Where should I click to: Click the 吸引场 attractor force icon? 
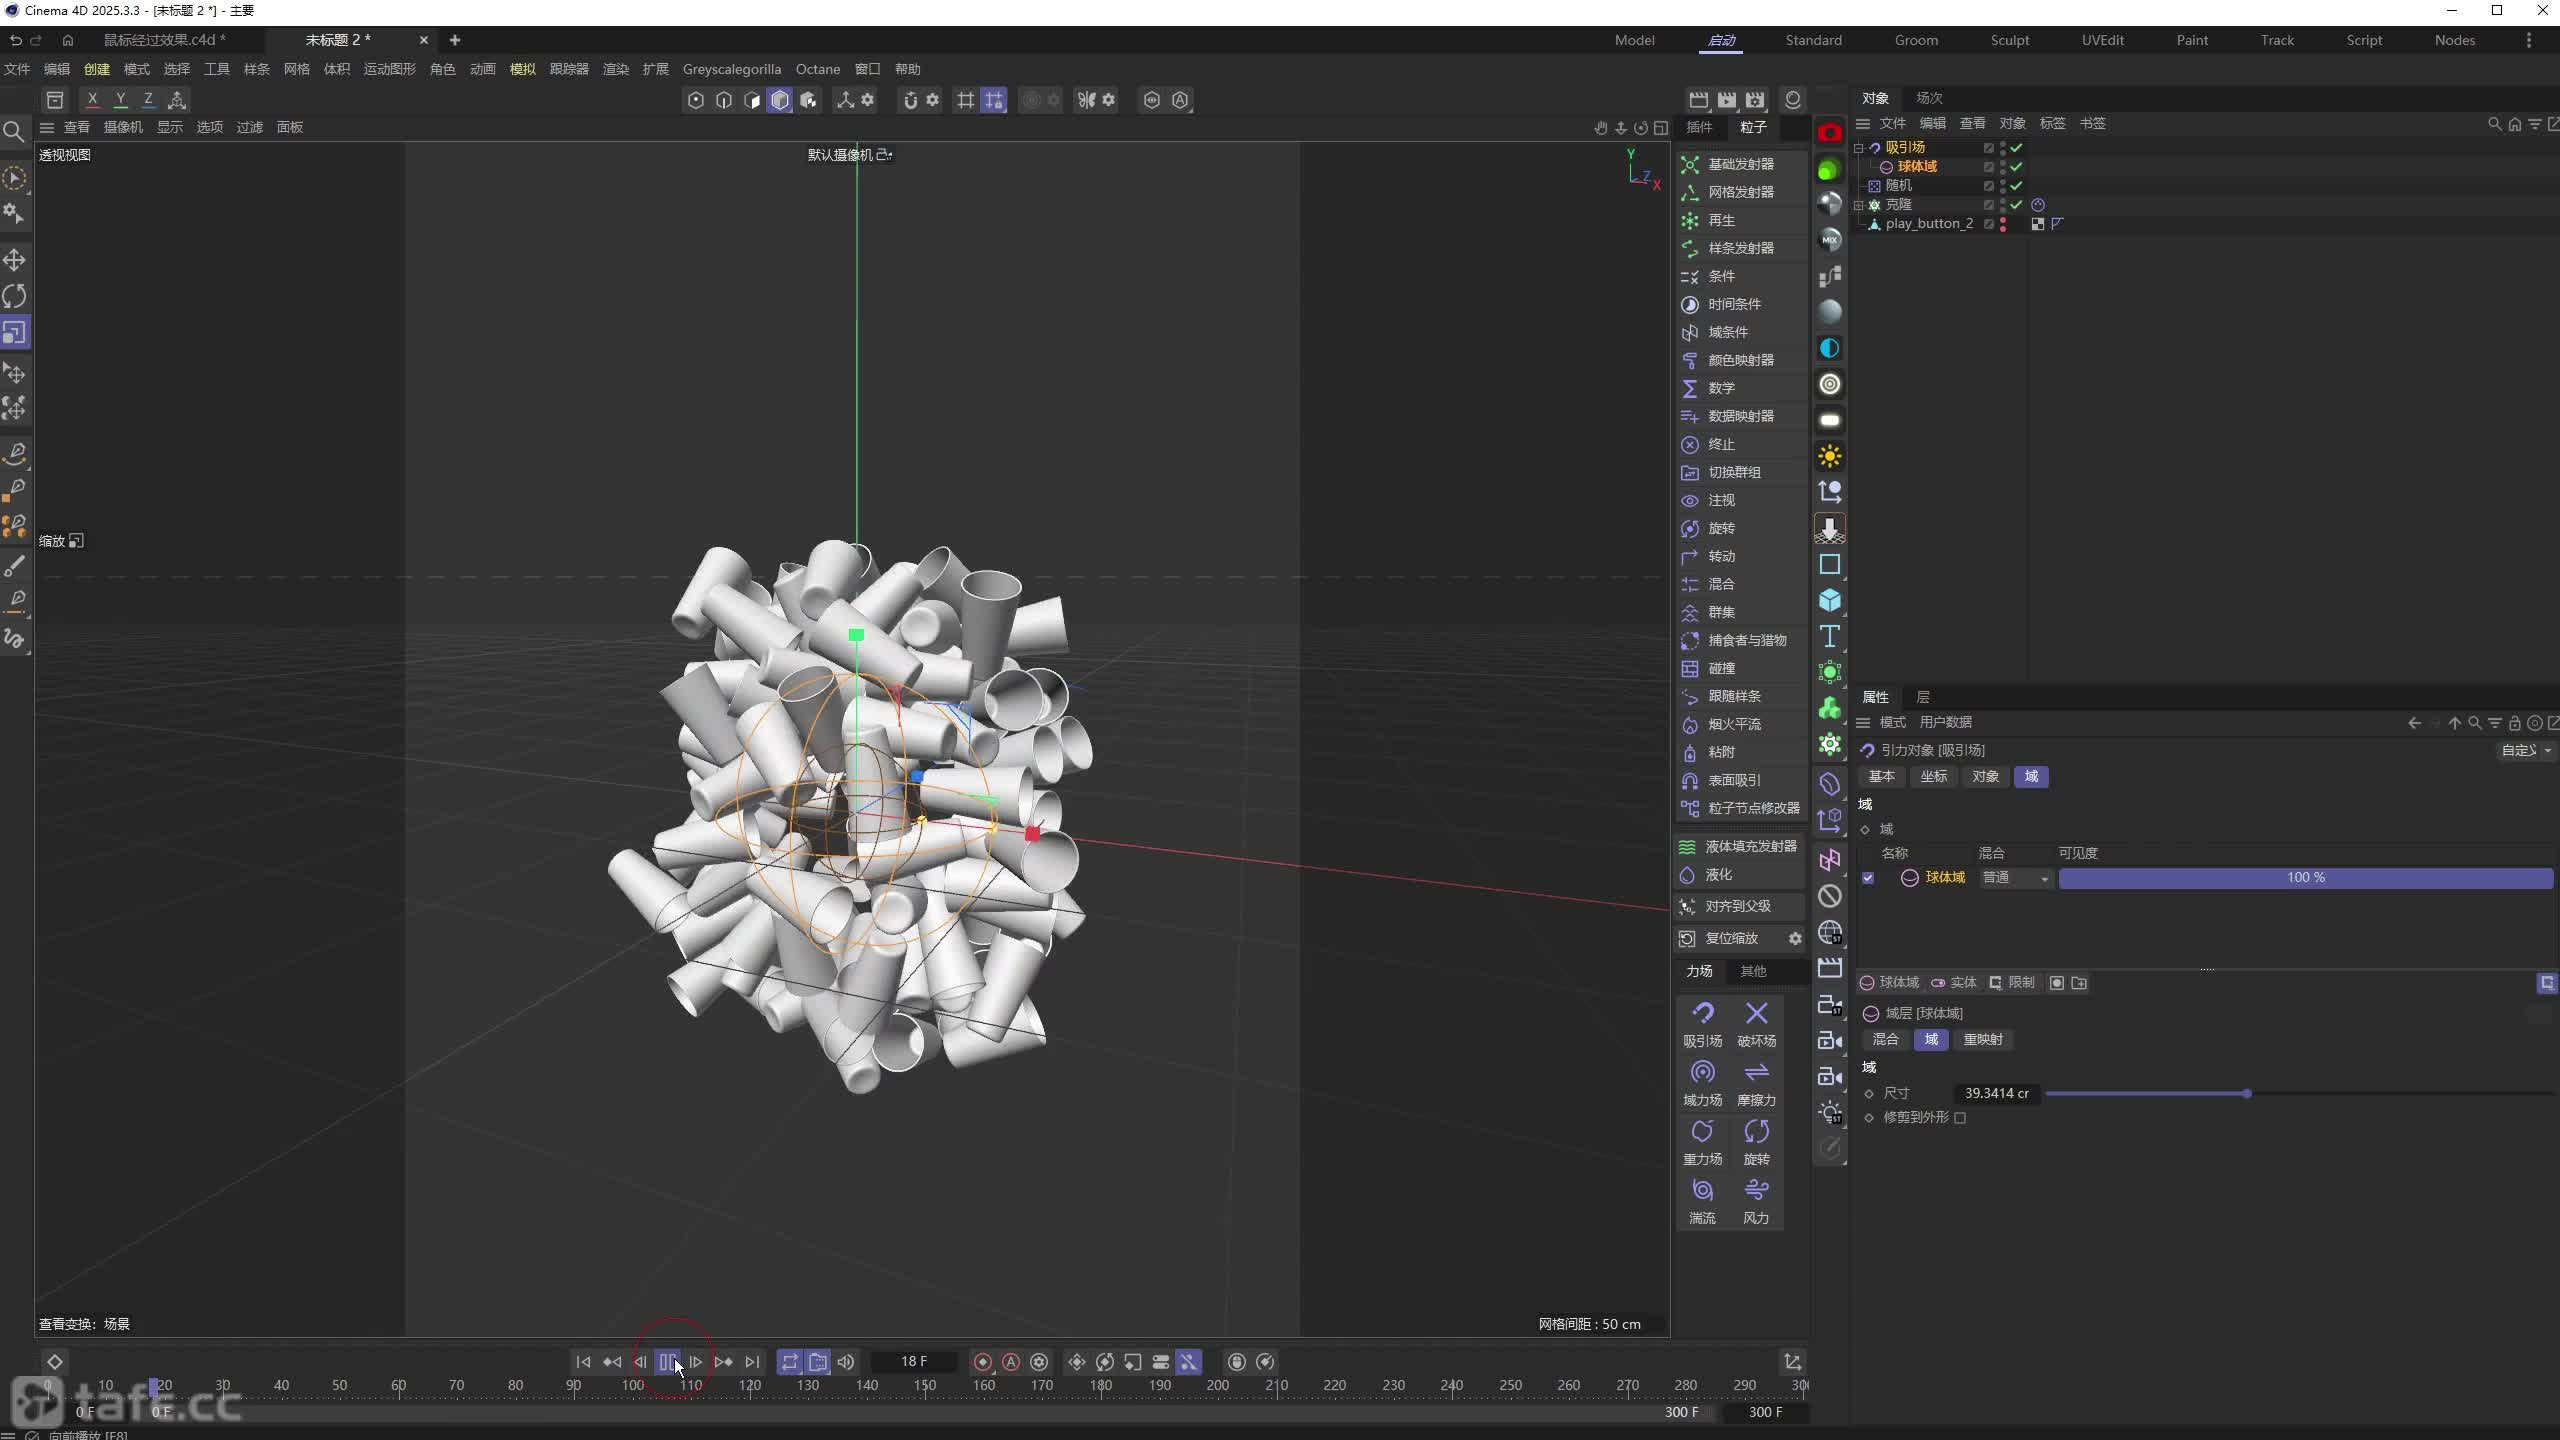point(1702,1014)
